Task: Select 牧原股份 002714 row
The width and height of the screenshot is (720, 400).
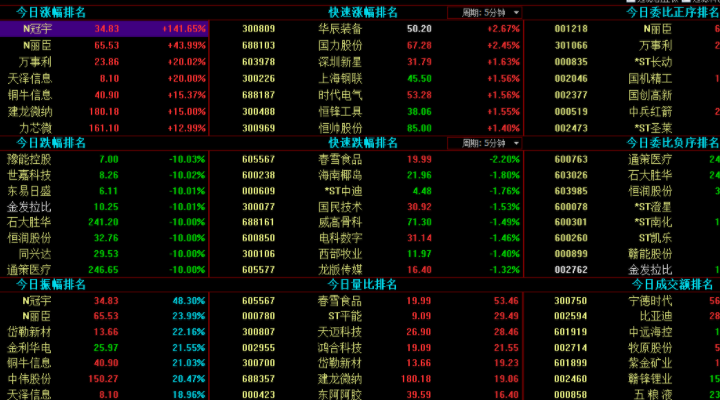Action: click(x=622, y=348)
